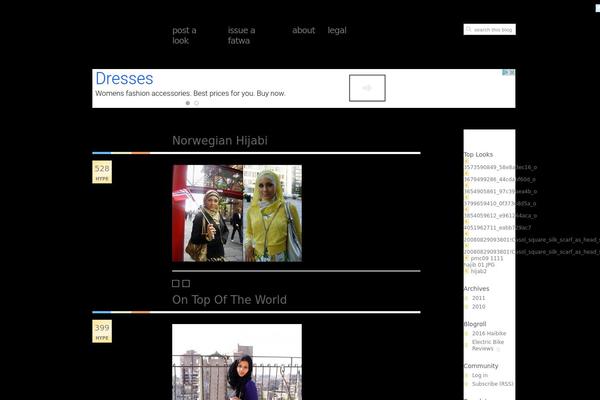
Task: Click the 'Blogroll' sidebar heading
Action: (475, 324)
